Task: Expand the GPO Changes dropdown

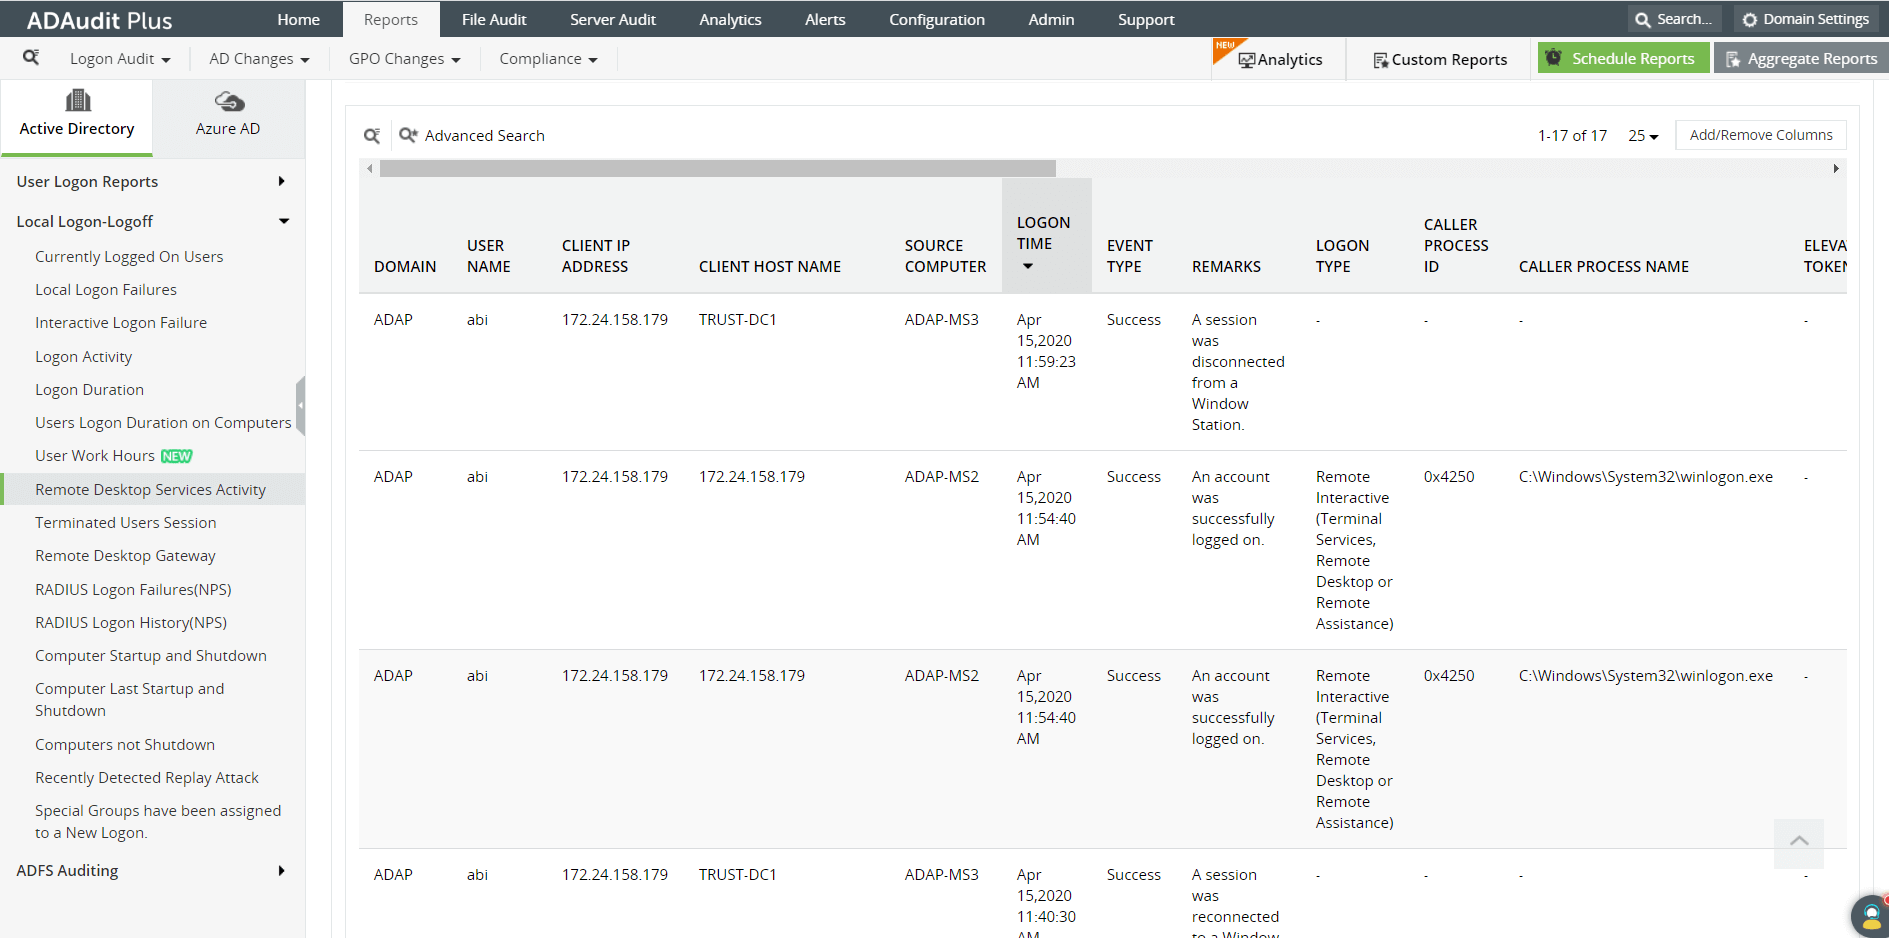Action: pyautogui.click(x=405, y=59)
